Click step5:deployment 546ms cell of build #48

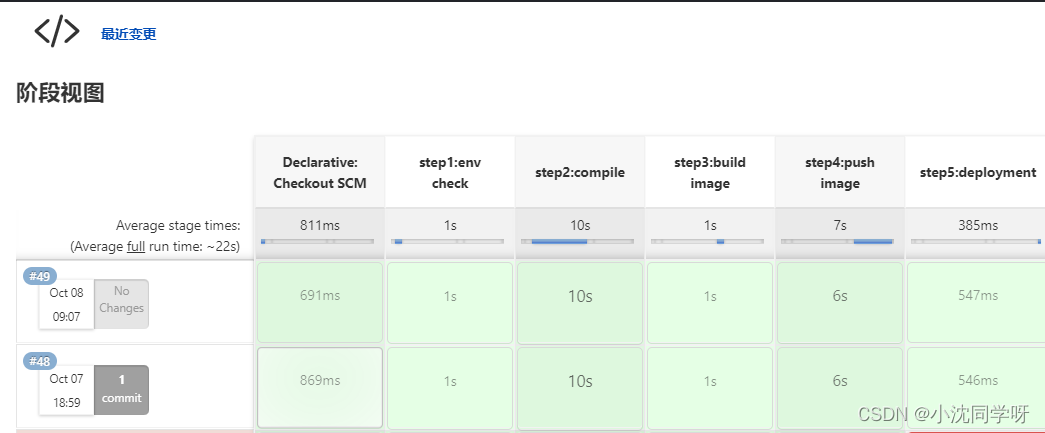point(976,388)
